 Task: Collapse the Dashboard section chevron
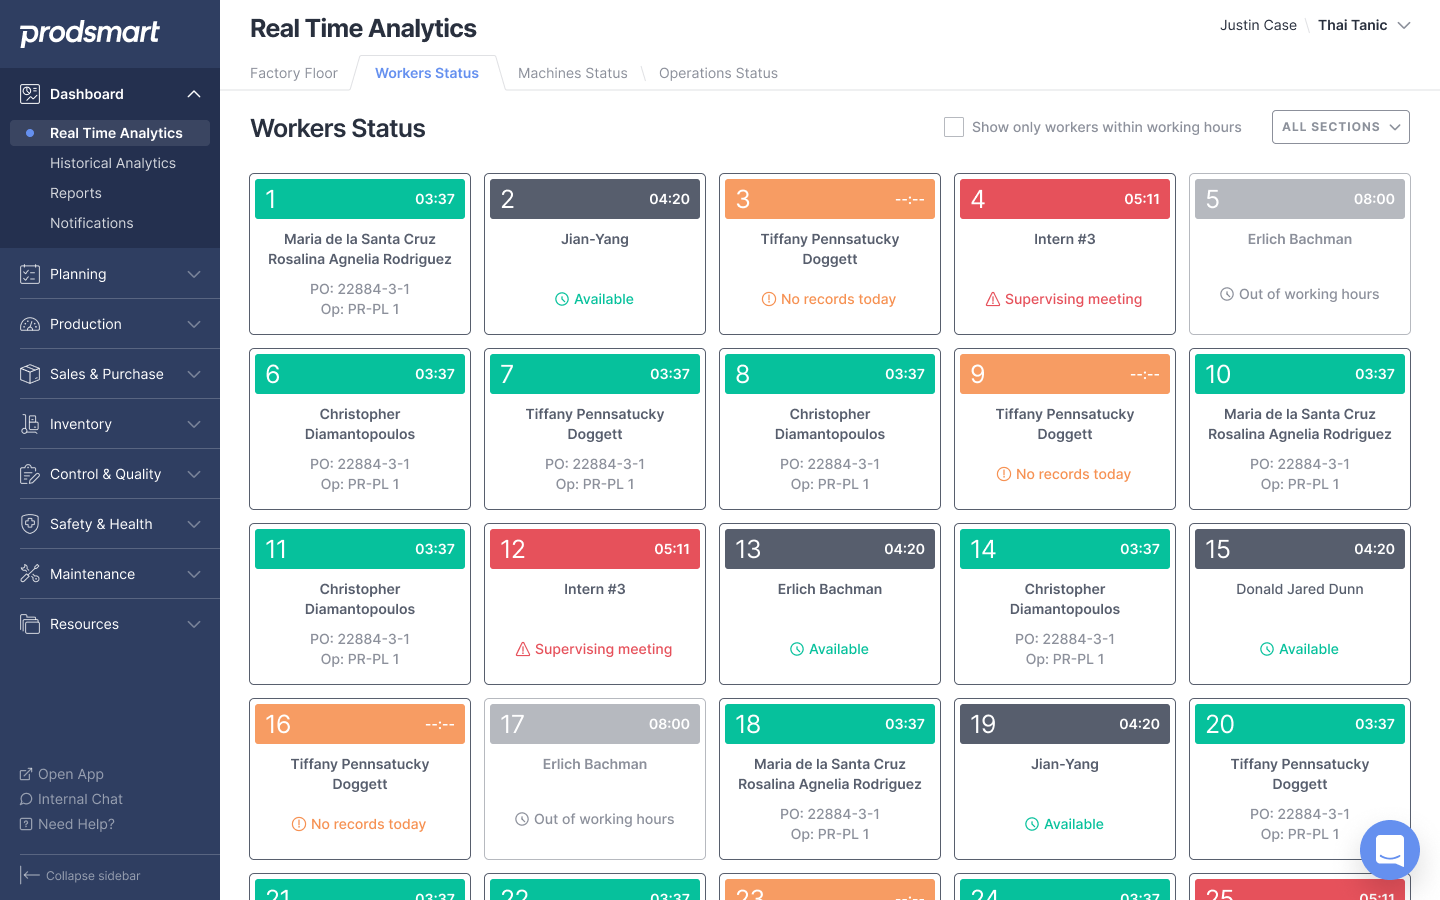(x=193, y=93)
